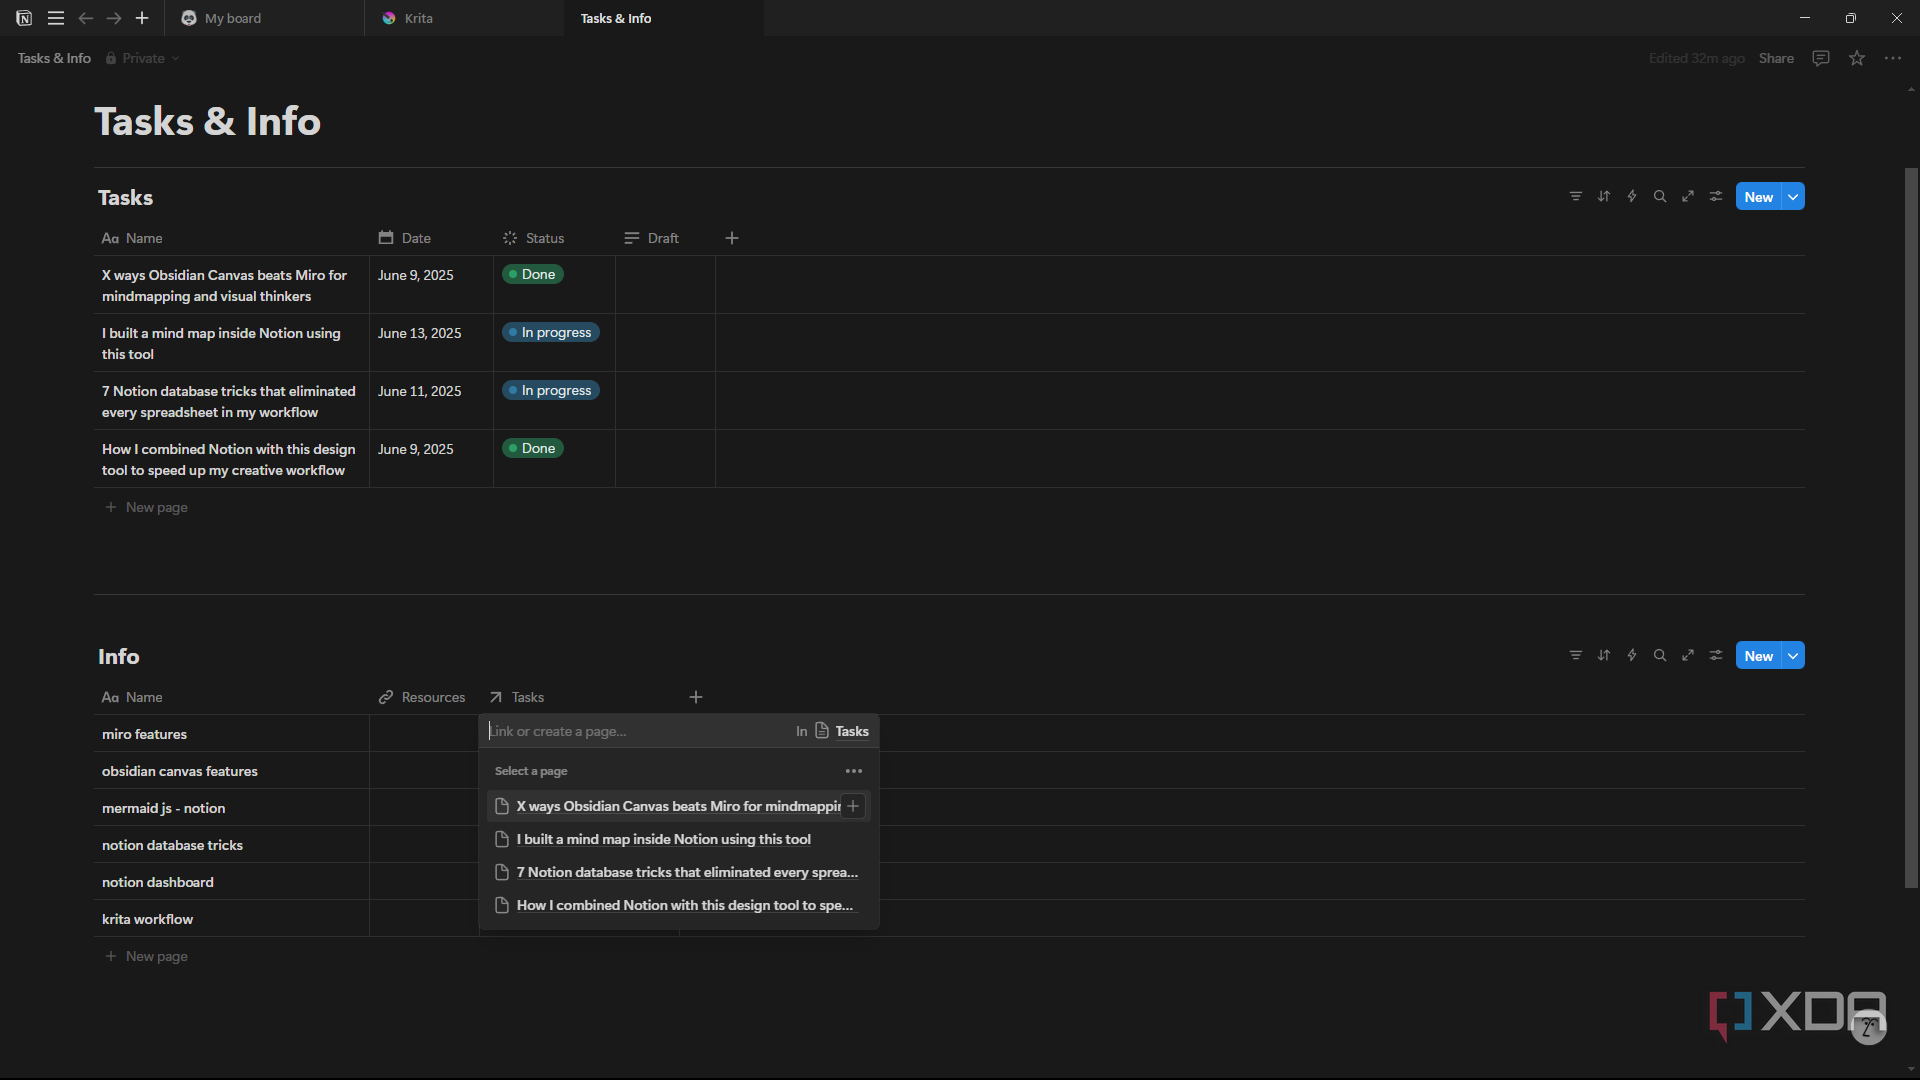Select 'I built a mind map' page option
The width and height of the screenshot is (1920, 1080).
[x=678, y=839]
